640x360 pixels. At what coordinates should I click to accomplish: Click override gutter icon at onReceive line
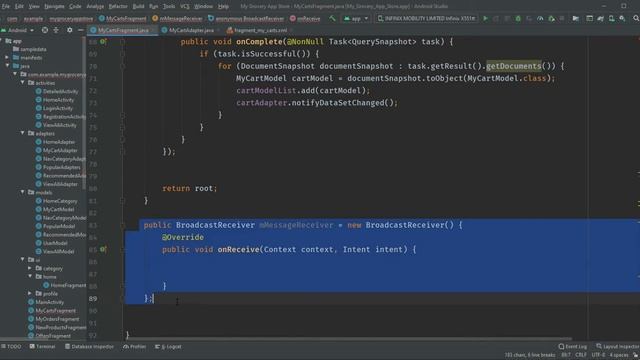(103, 249)
